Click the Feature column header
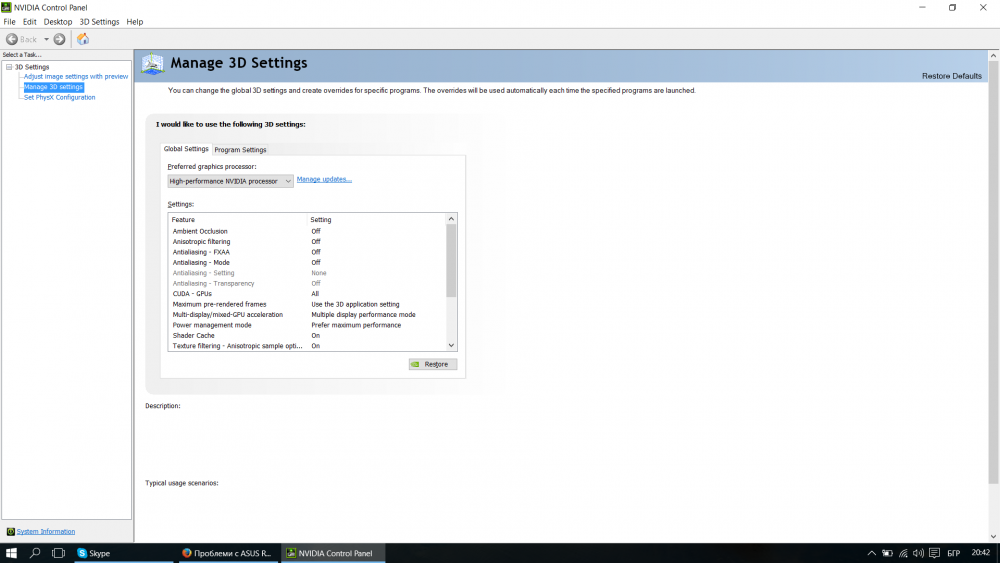The width and height of the screenshot is (1000, 563). (x=238, y=219)
